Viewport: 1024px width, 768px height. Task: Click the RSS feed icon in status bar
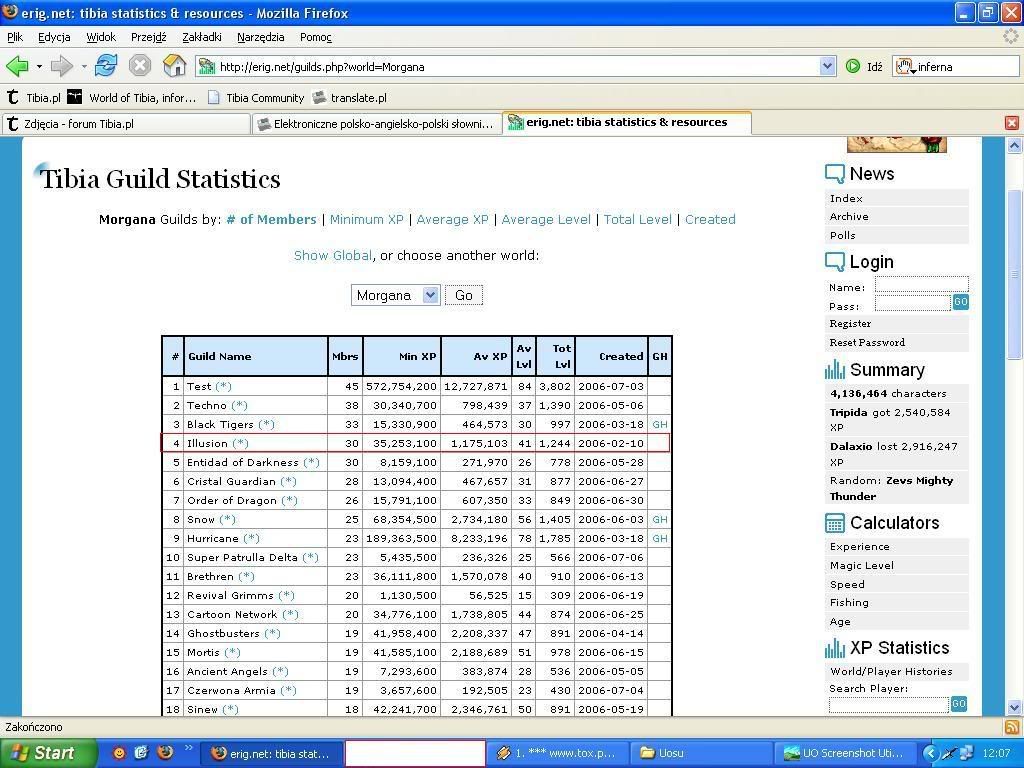click(1011, 727)
